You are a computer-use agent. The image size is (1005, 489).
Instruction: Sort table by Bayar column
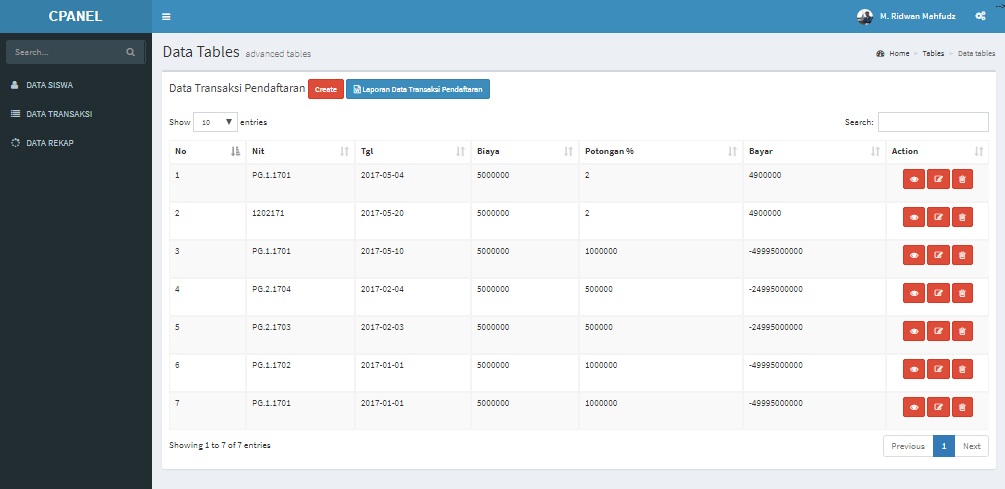[814, 151]
